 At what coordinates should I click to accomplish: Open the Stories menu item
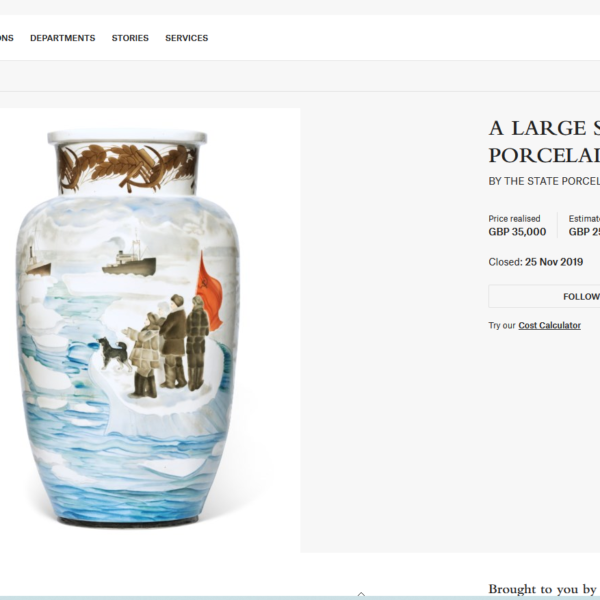tap(130, 38)
